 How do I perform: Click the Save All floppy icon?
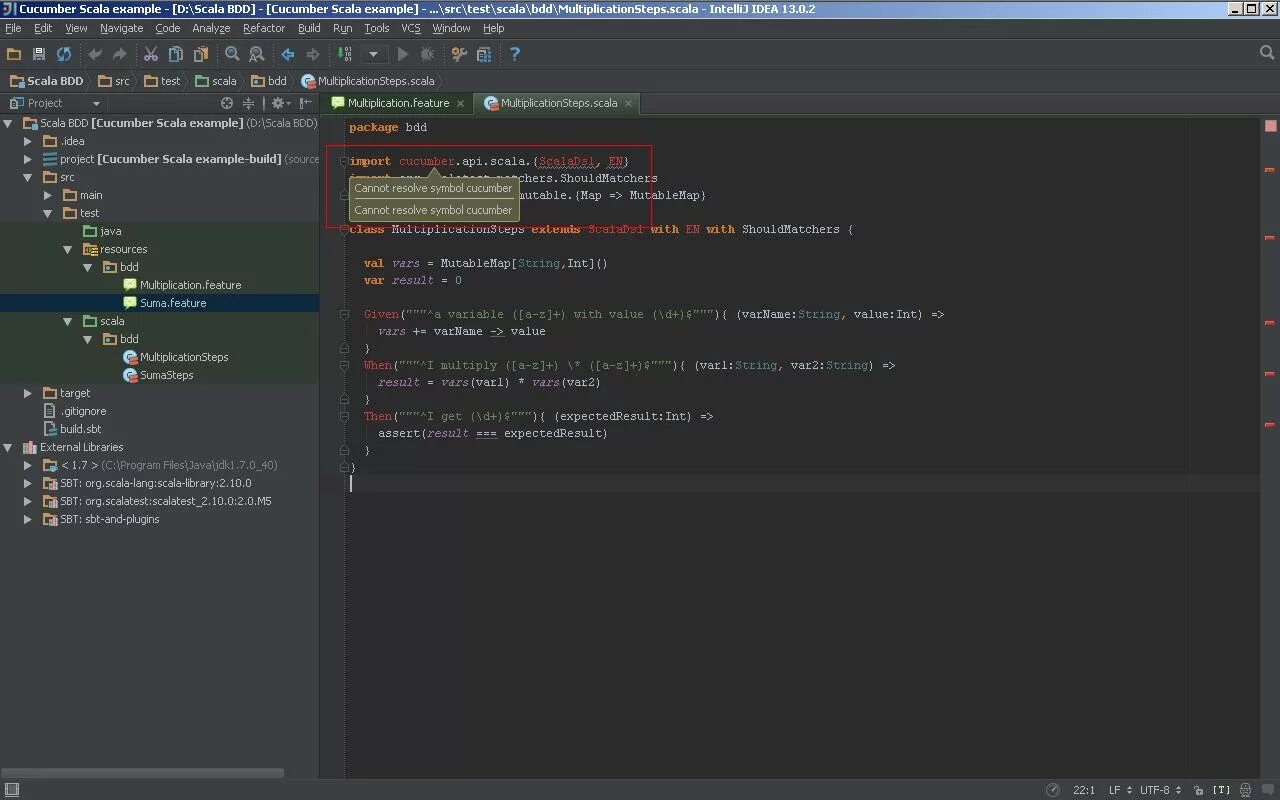[39, 54]
